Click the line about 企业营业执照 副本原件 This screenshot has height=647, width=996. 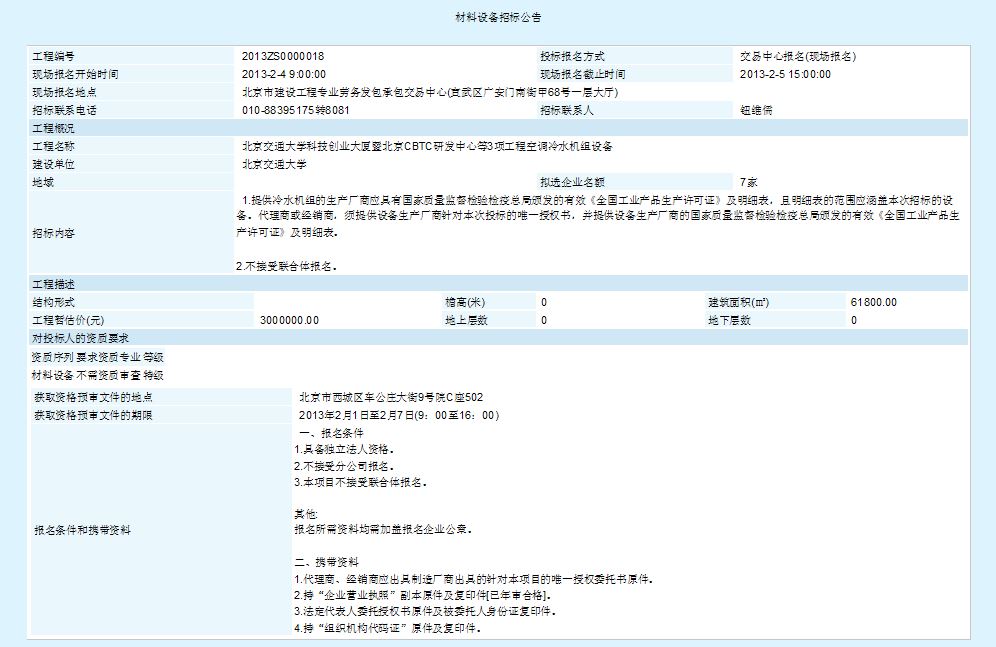423,595
